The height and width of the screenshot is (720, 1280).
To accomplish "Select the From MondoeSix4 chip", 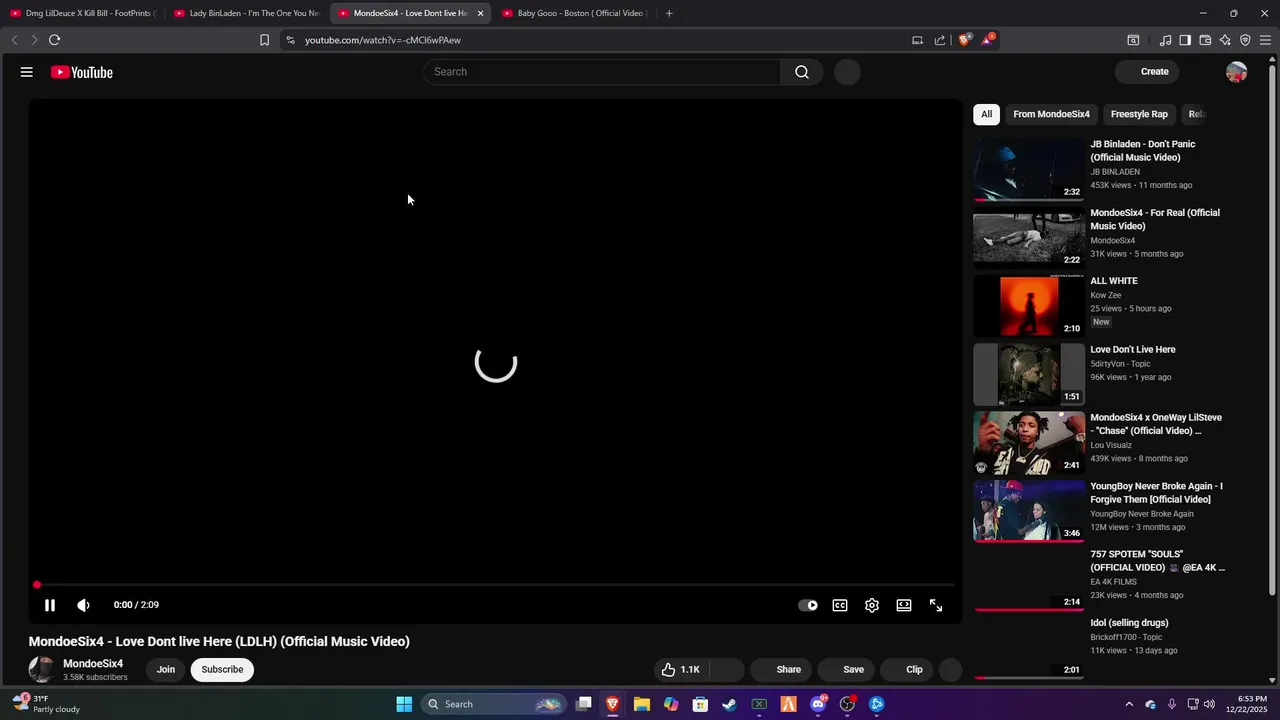I will pos(1051,114).
